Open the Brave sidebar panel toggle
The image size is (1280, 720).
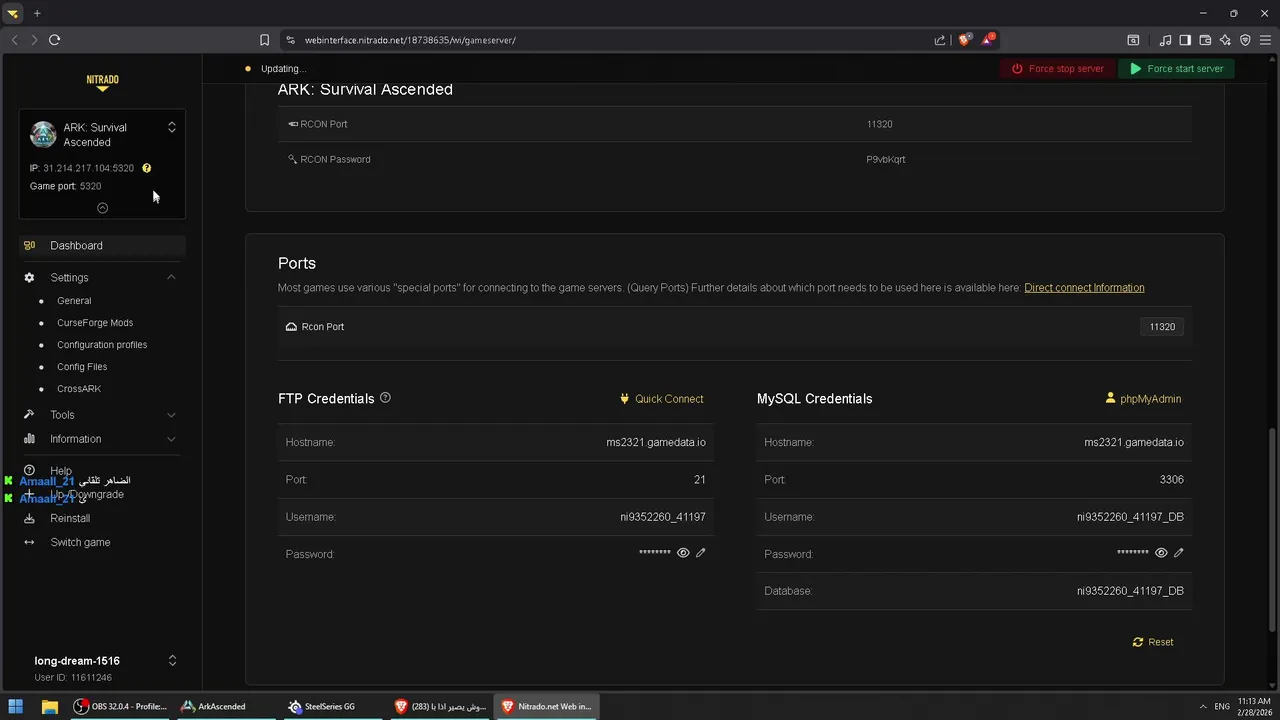1185,40
